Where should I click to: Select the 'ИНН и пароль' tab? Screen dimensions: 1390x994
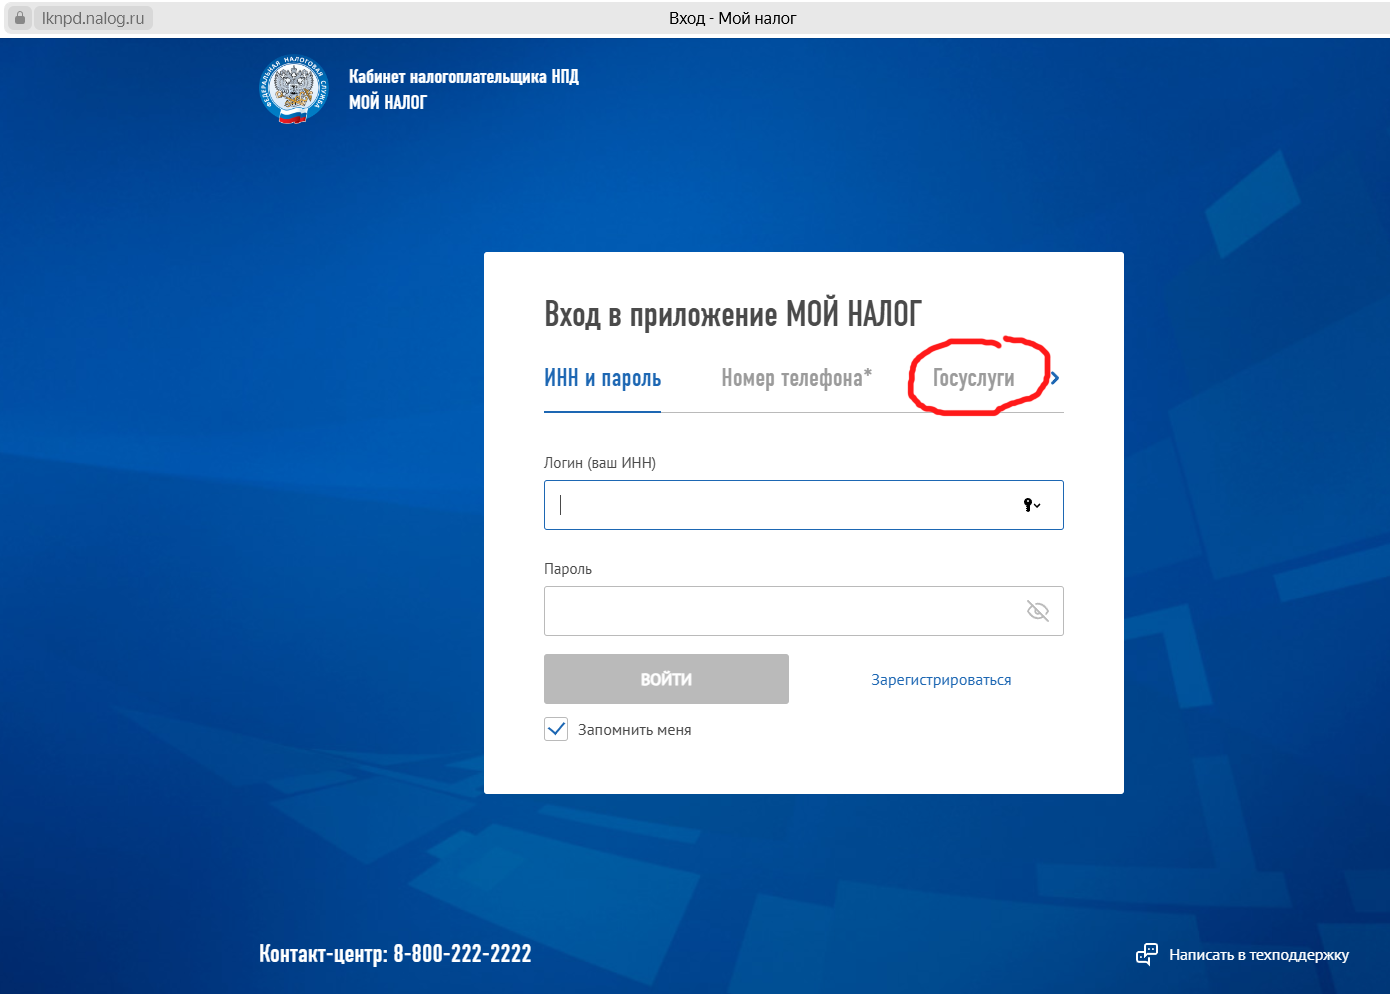[x=602, y=378]
